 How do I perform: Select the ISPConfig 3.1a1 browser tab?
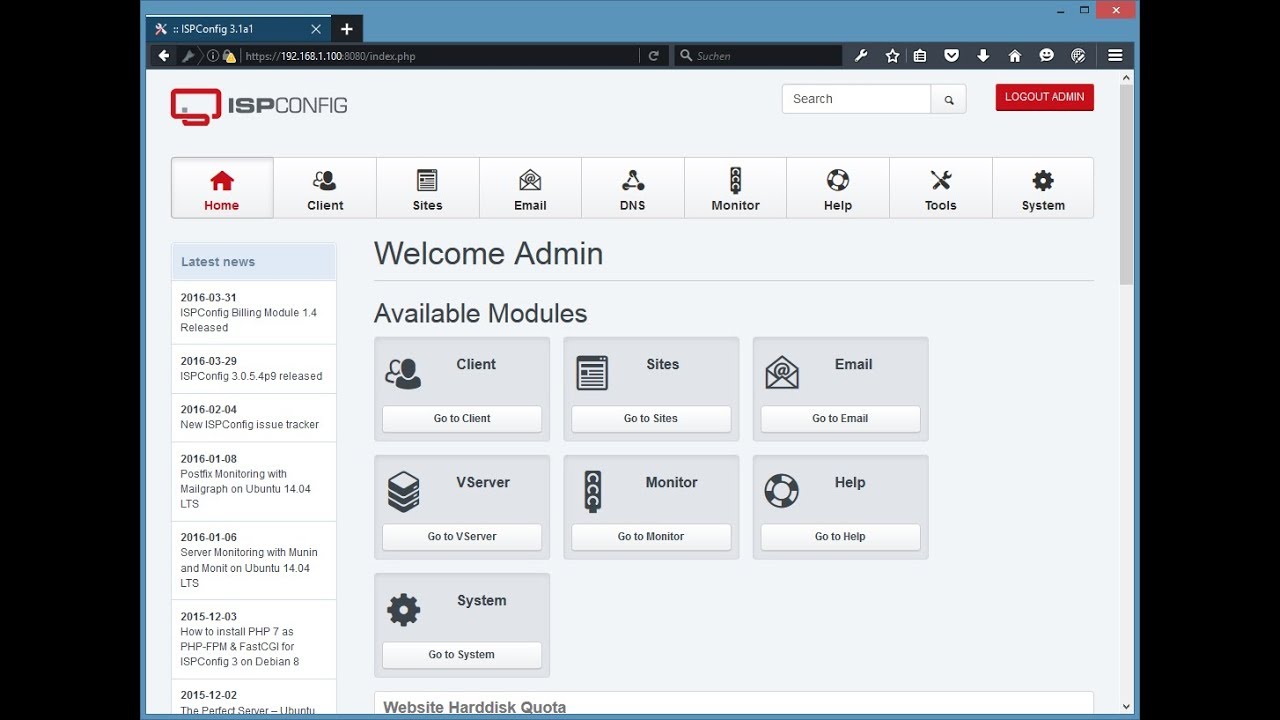(238, 29)
